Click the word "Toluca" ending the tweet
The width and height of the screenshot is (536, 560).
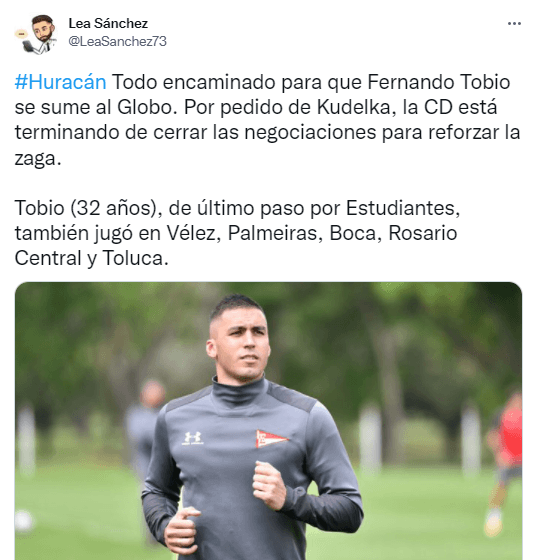tap(135, 258)
